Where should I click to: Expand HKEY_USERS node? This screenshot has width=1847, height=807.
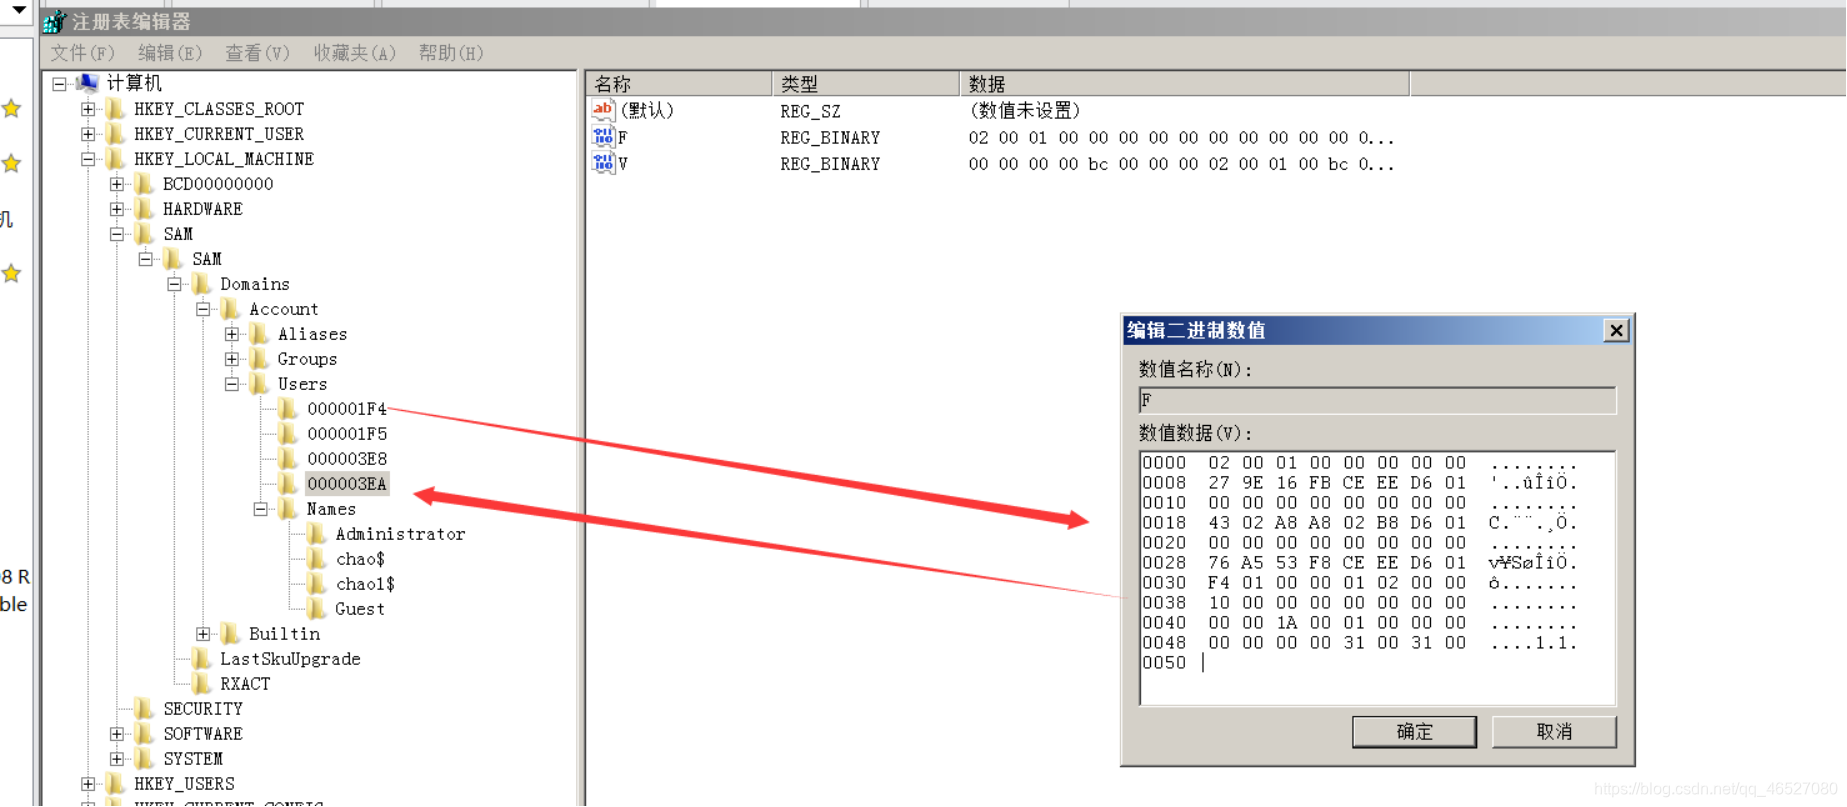[88, 784]
